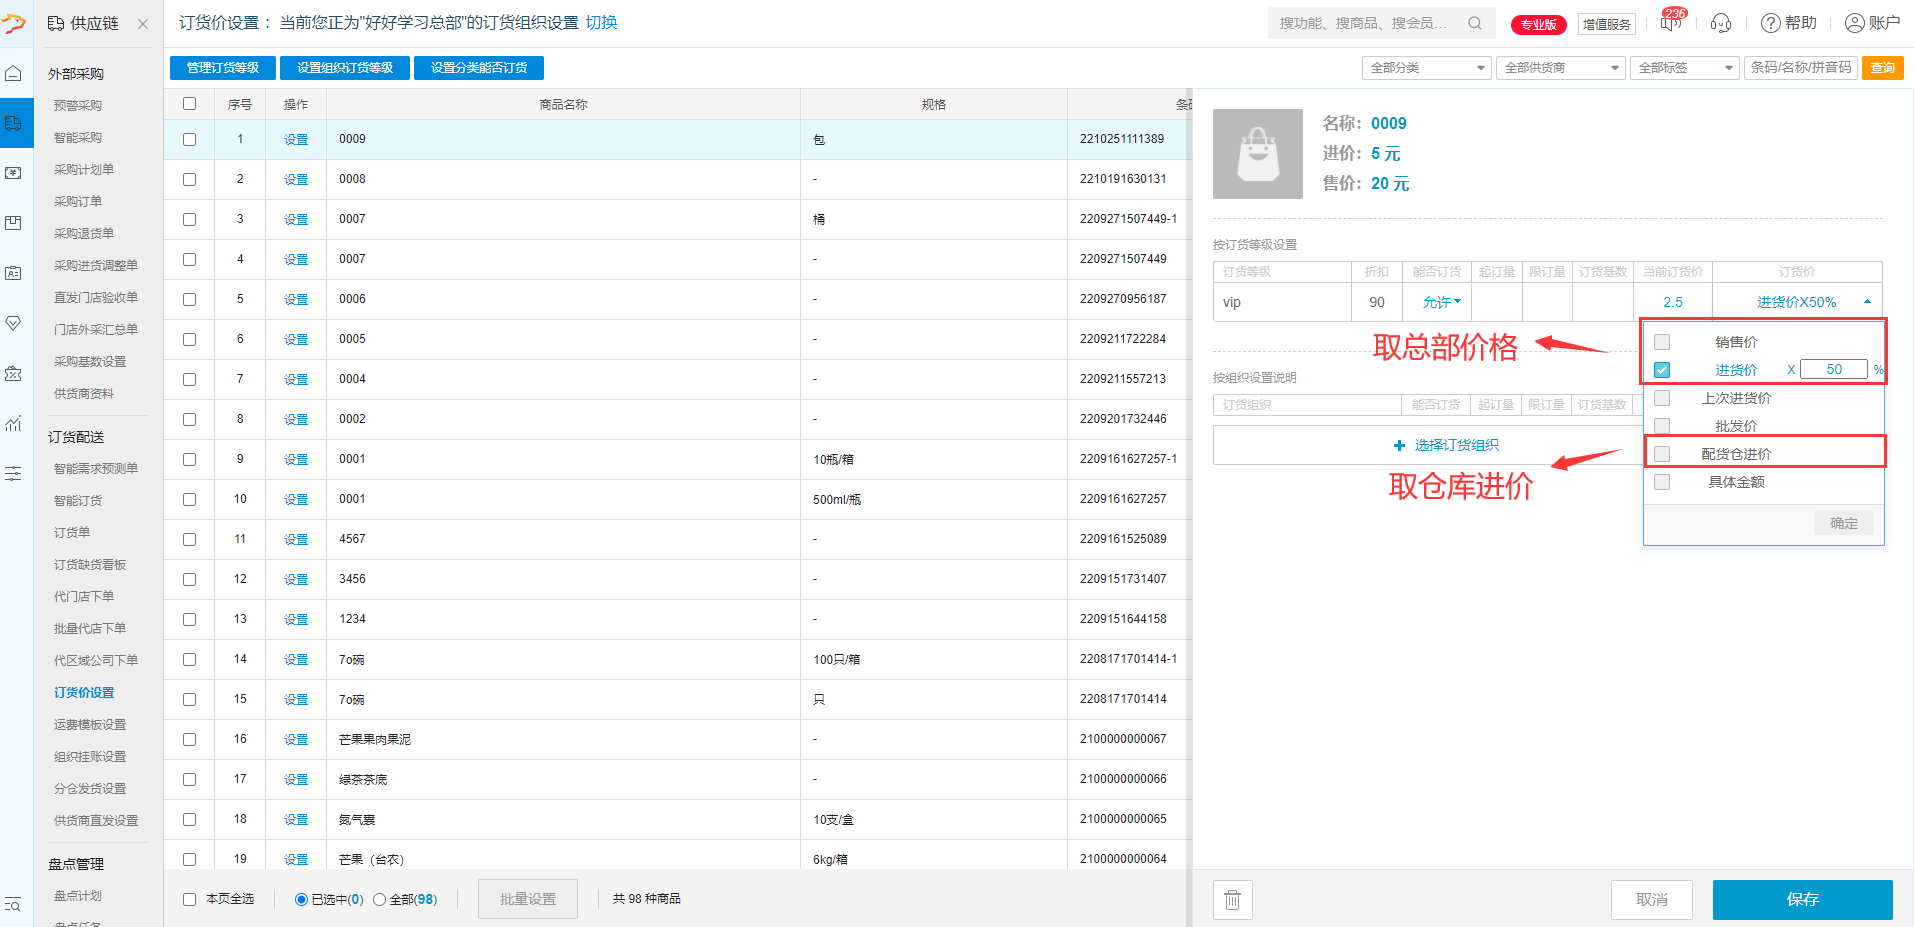
Task: Check the 批发价 checkbox
Action: click(x=1662, y=426)
